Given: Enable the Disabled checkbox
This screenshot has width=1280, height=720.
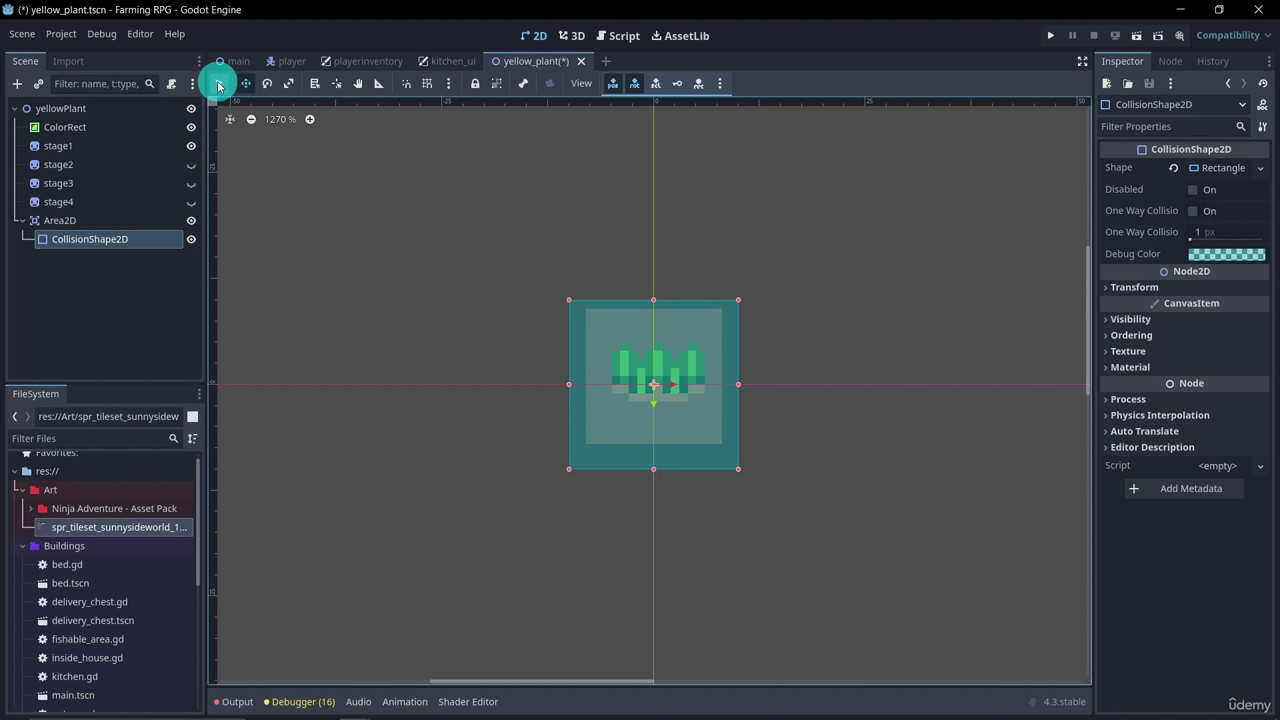Looking at the screenshot, I should [1192, 190].
